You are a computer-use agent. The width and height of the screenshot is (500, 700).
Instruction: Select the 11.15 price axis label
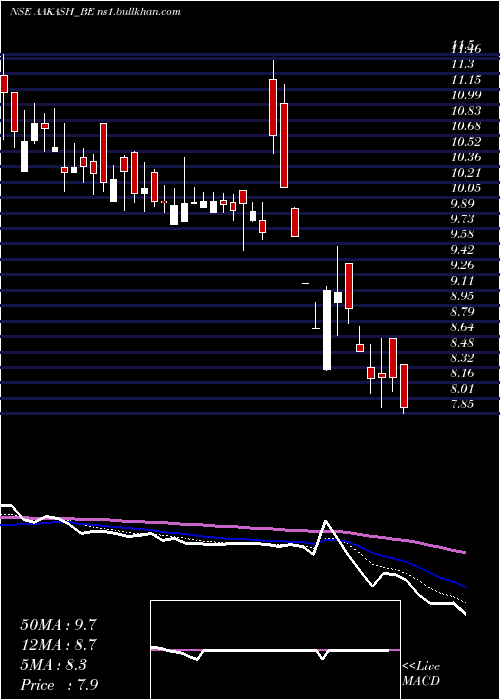coord(466,80)
